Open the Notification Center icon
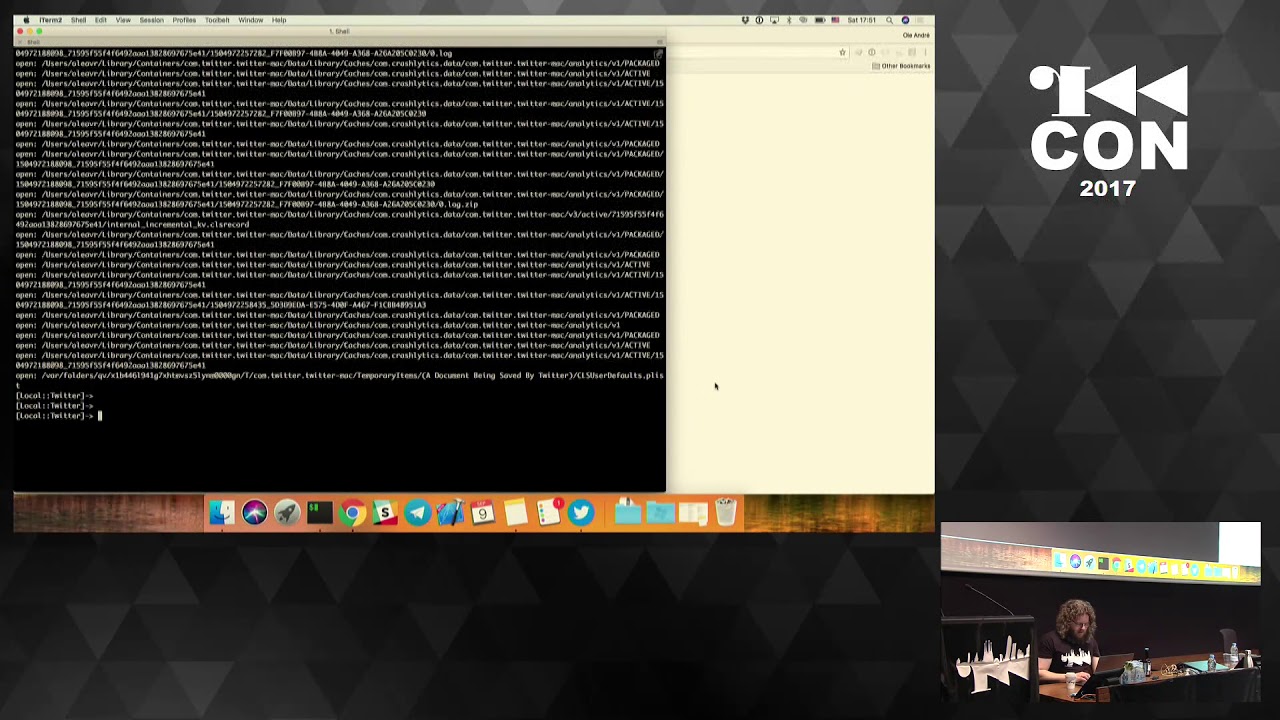 point(922,20)
